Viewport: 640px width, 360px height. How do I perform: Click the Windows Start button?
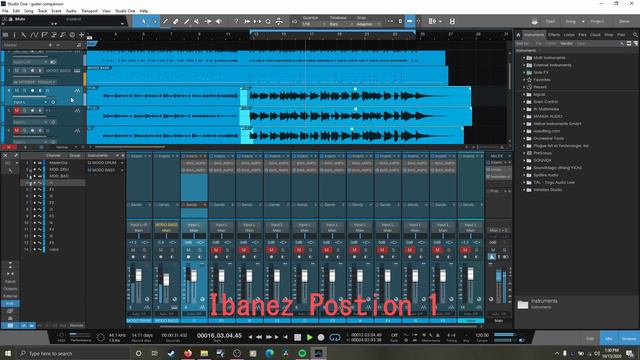8,353
